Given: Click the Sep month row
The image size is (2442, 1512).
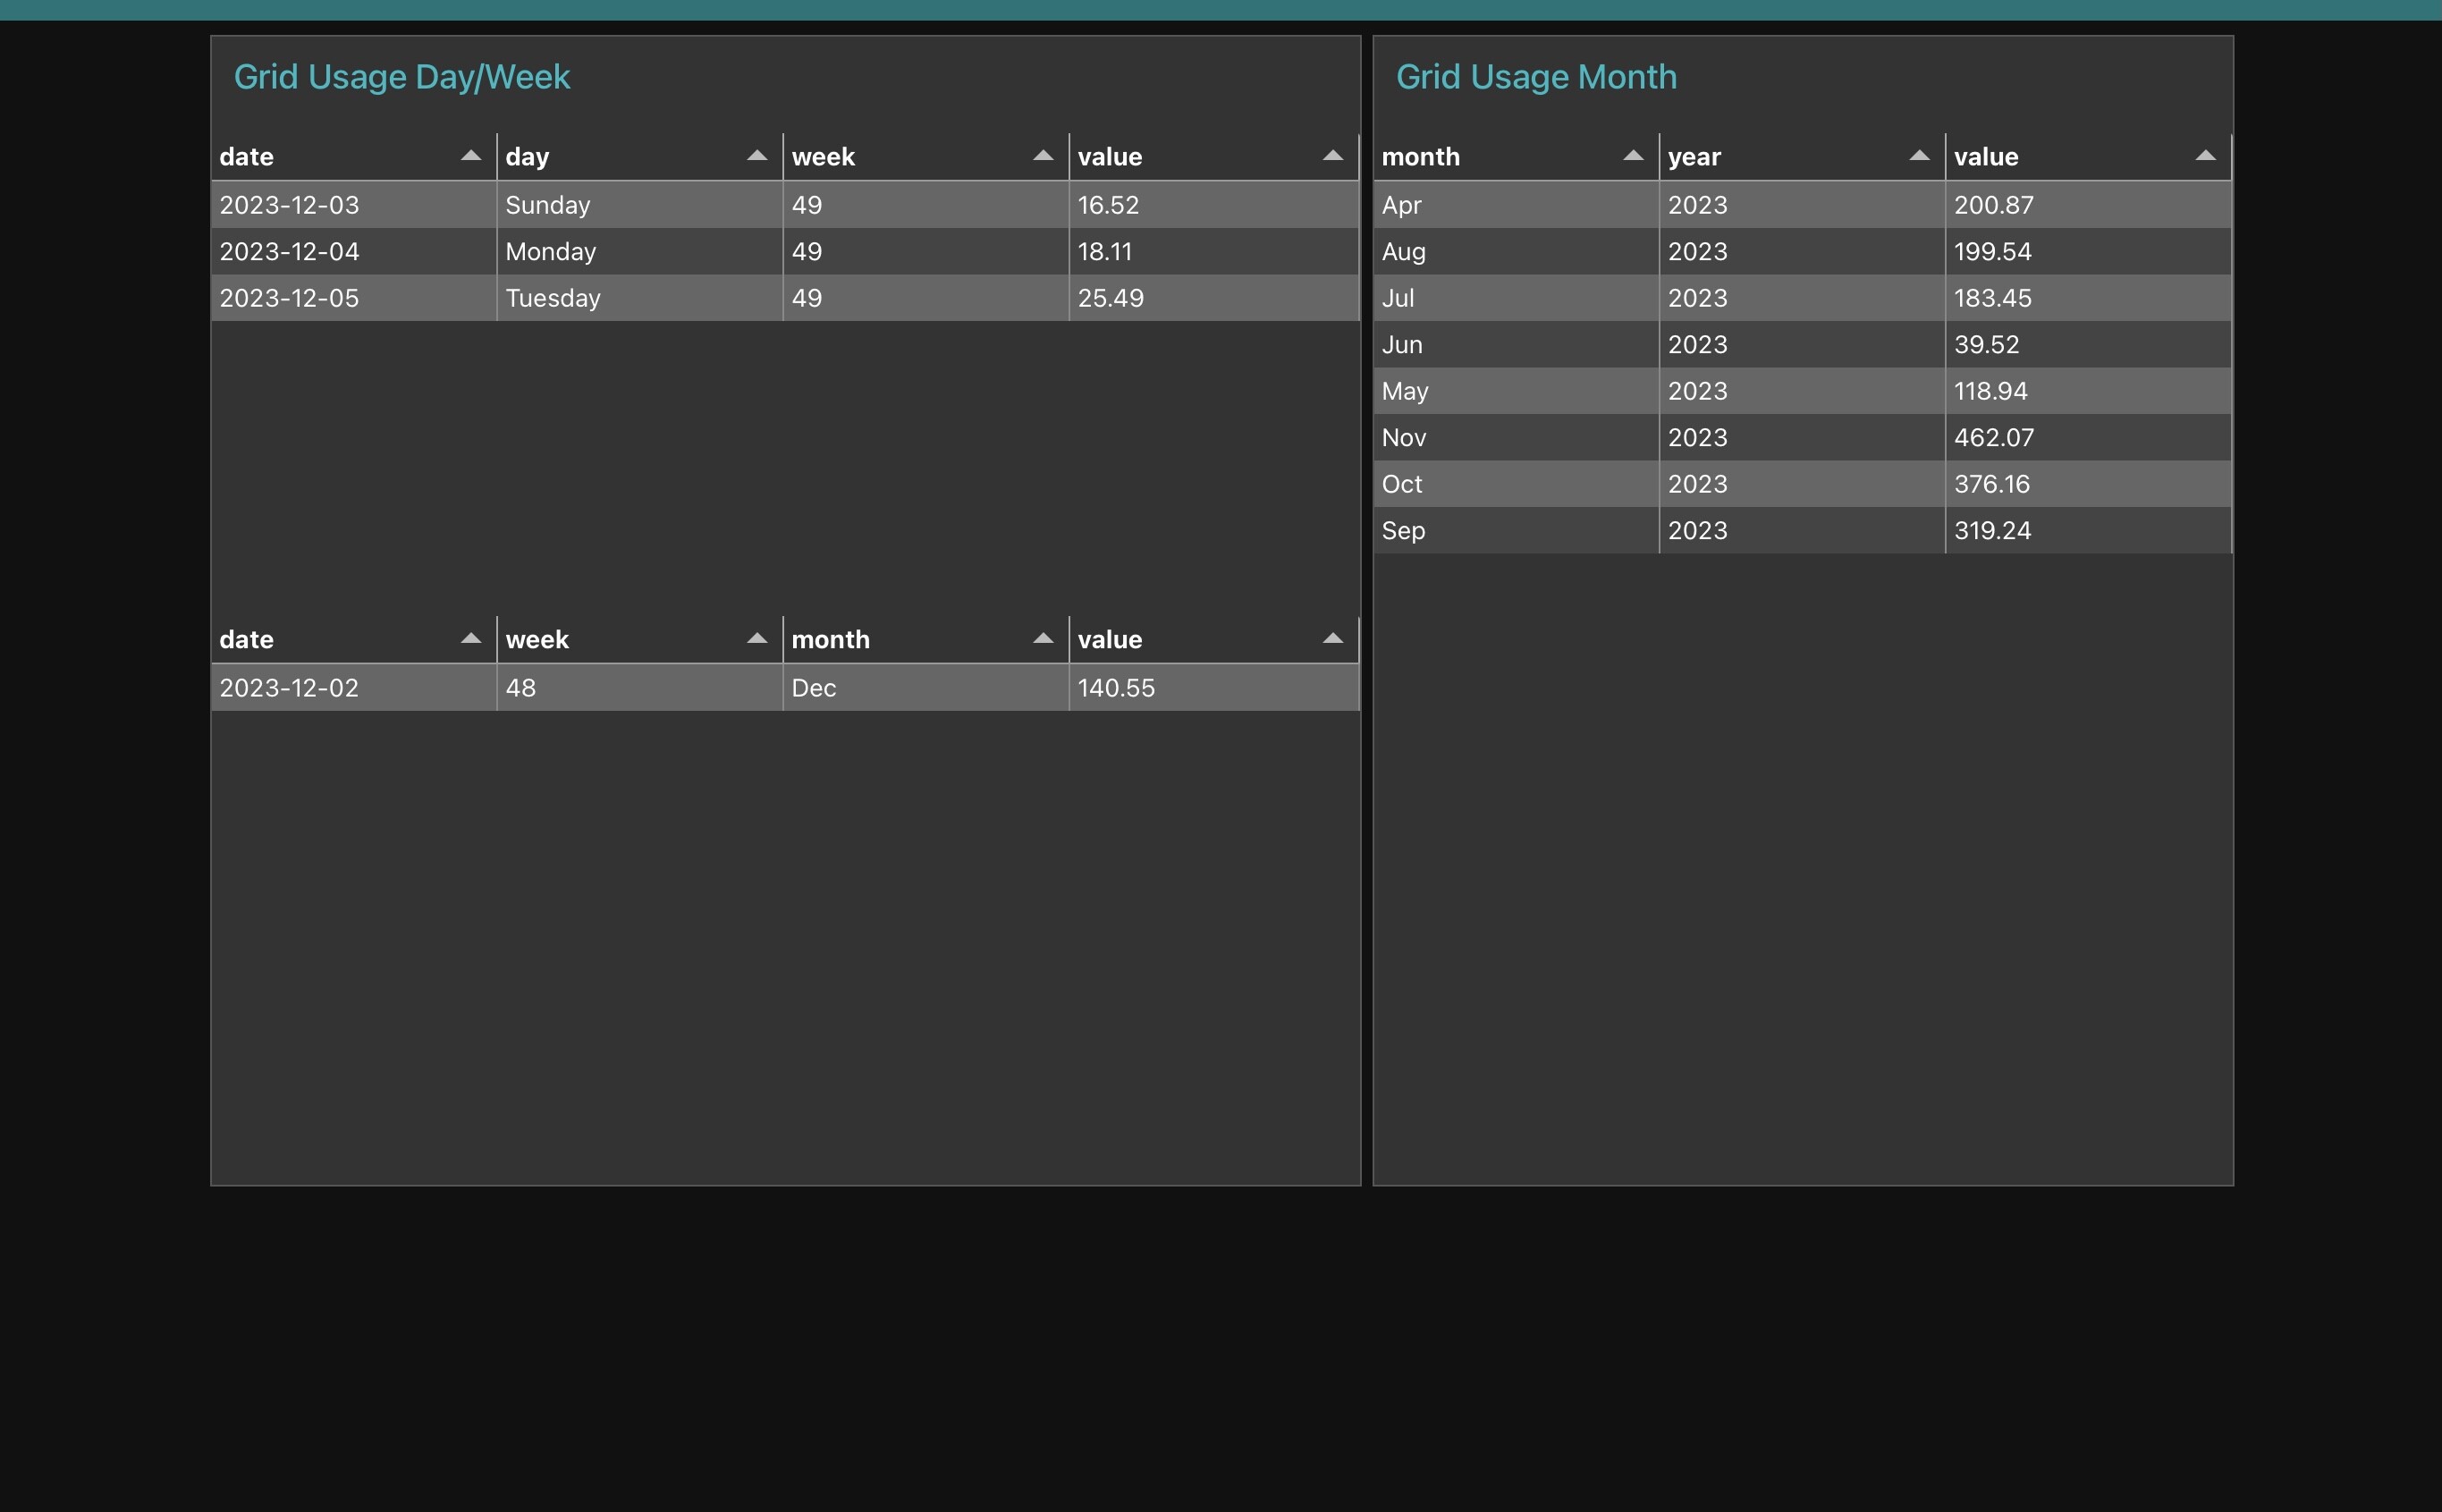Looking at the screenshot, I should point(1802,530).
